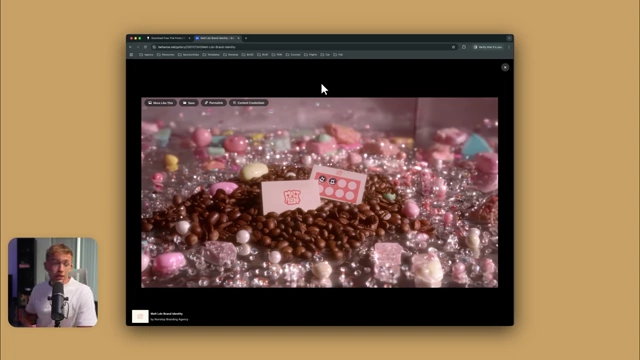Bookmark this page with the star icon
The width and height of the screenshot is (640, 360).
[453, 47]
